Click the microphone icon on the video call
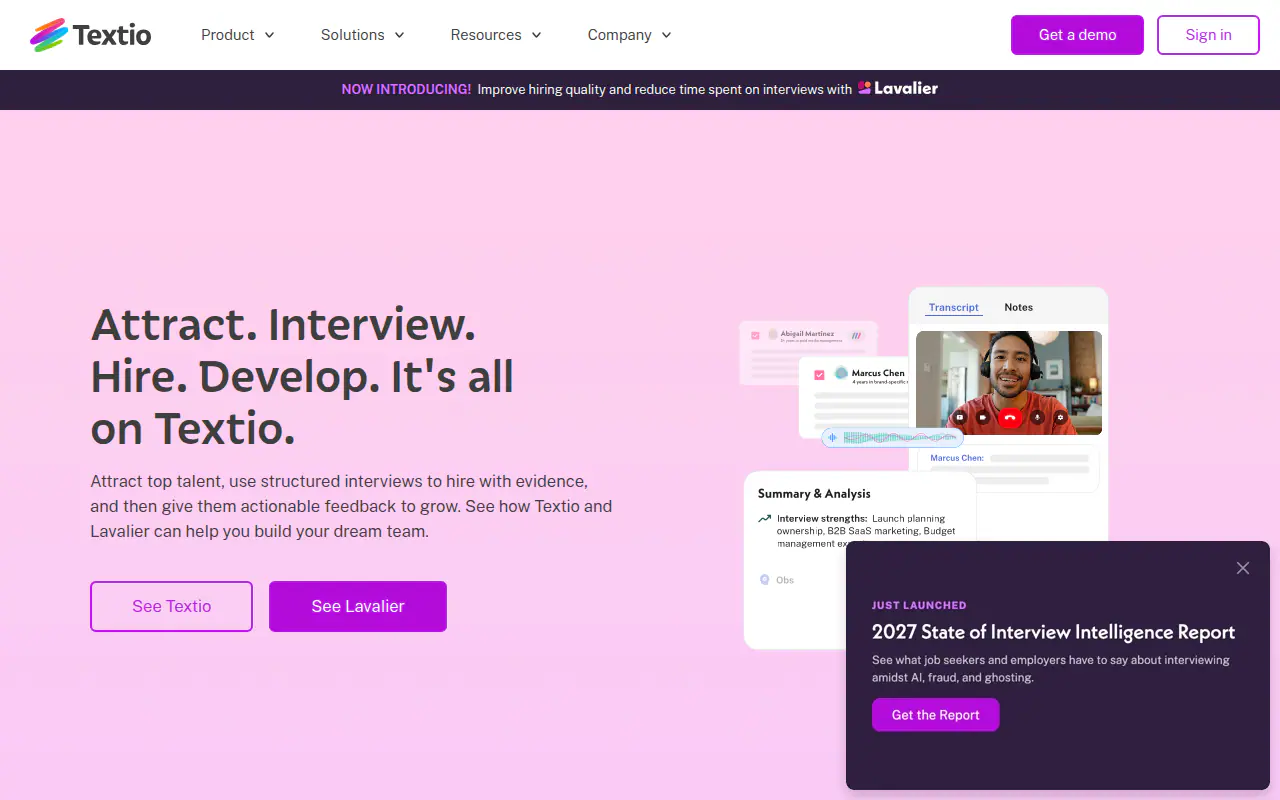Viewport: 1280px width, 800px height. (1037, 417)
